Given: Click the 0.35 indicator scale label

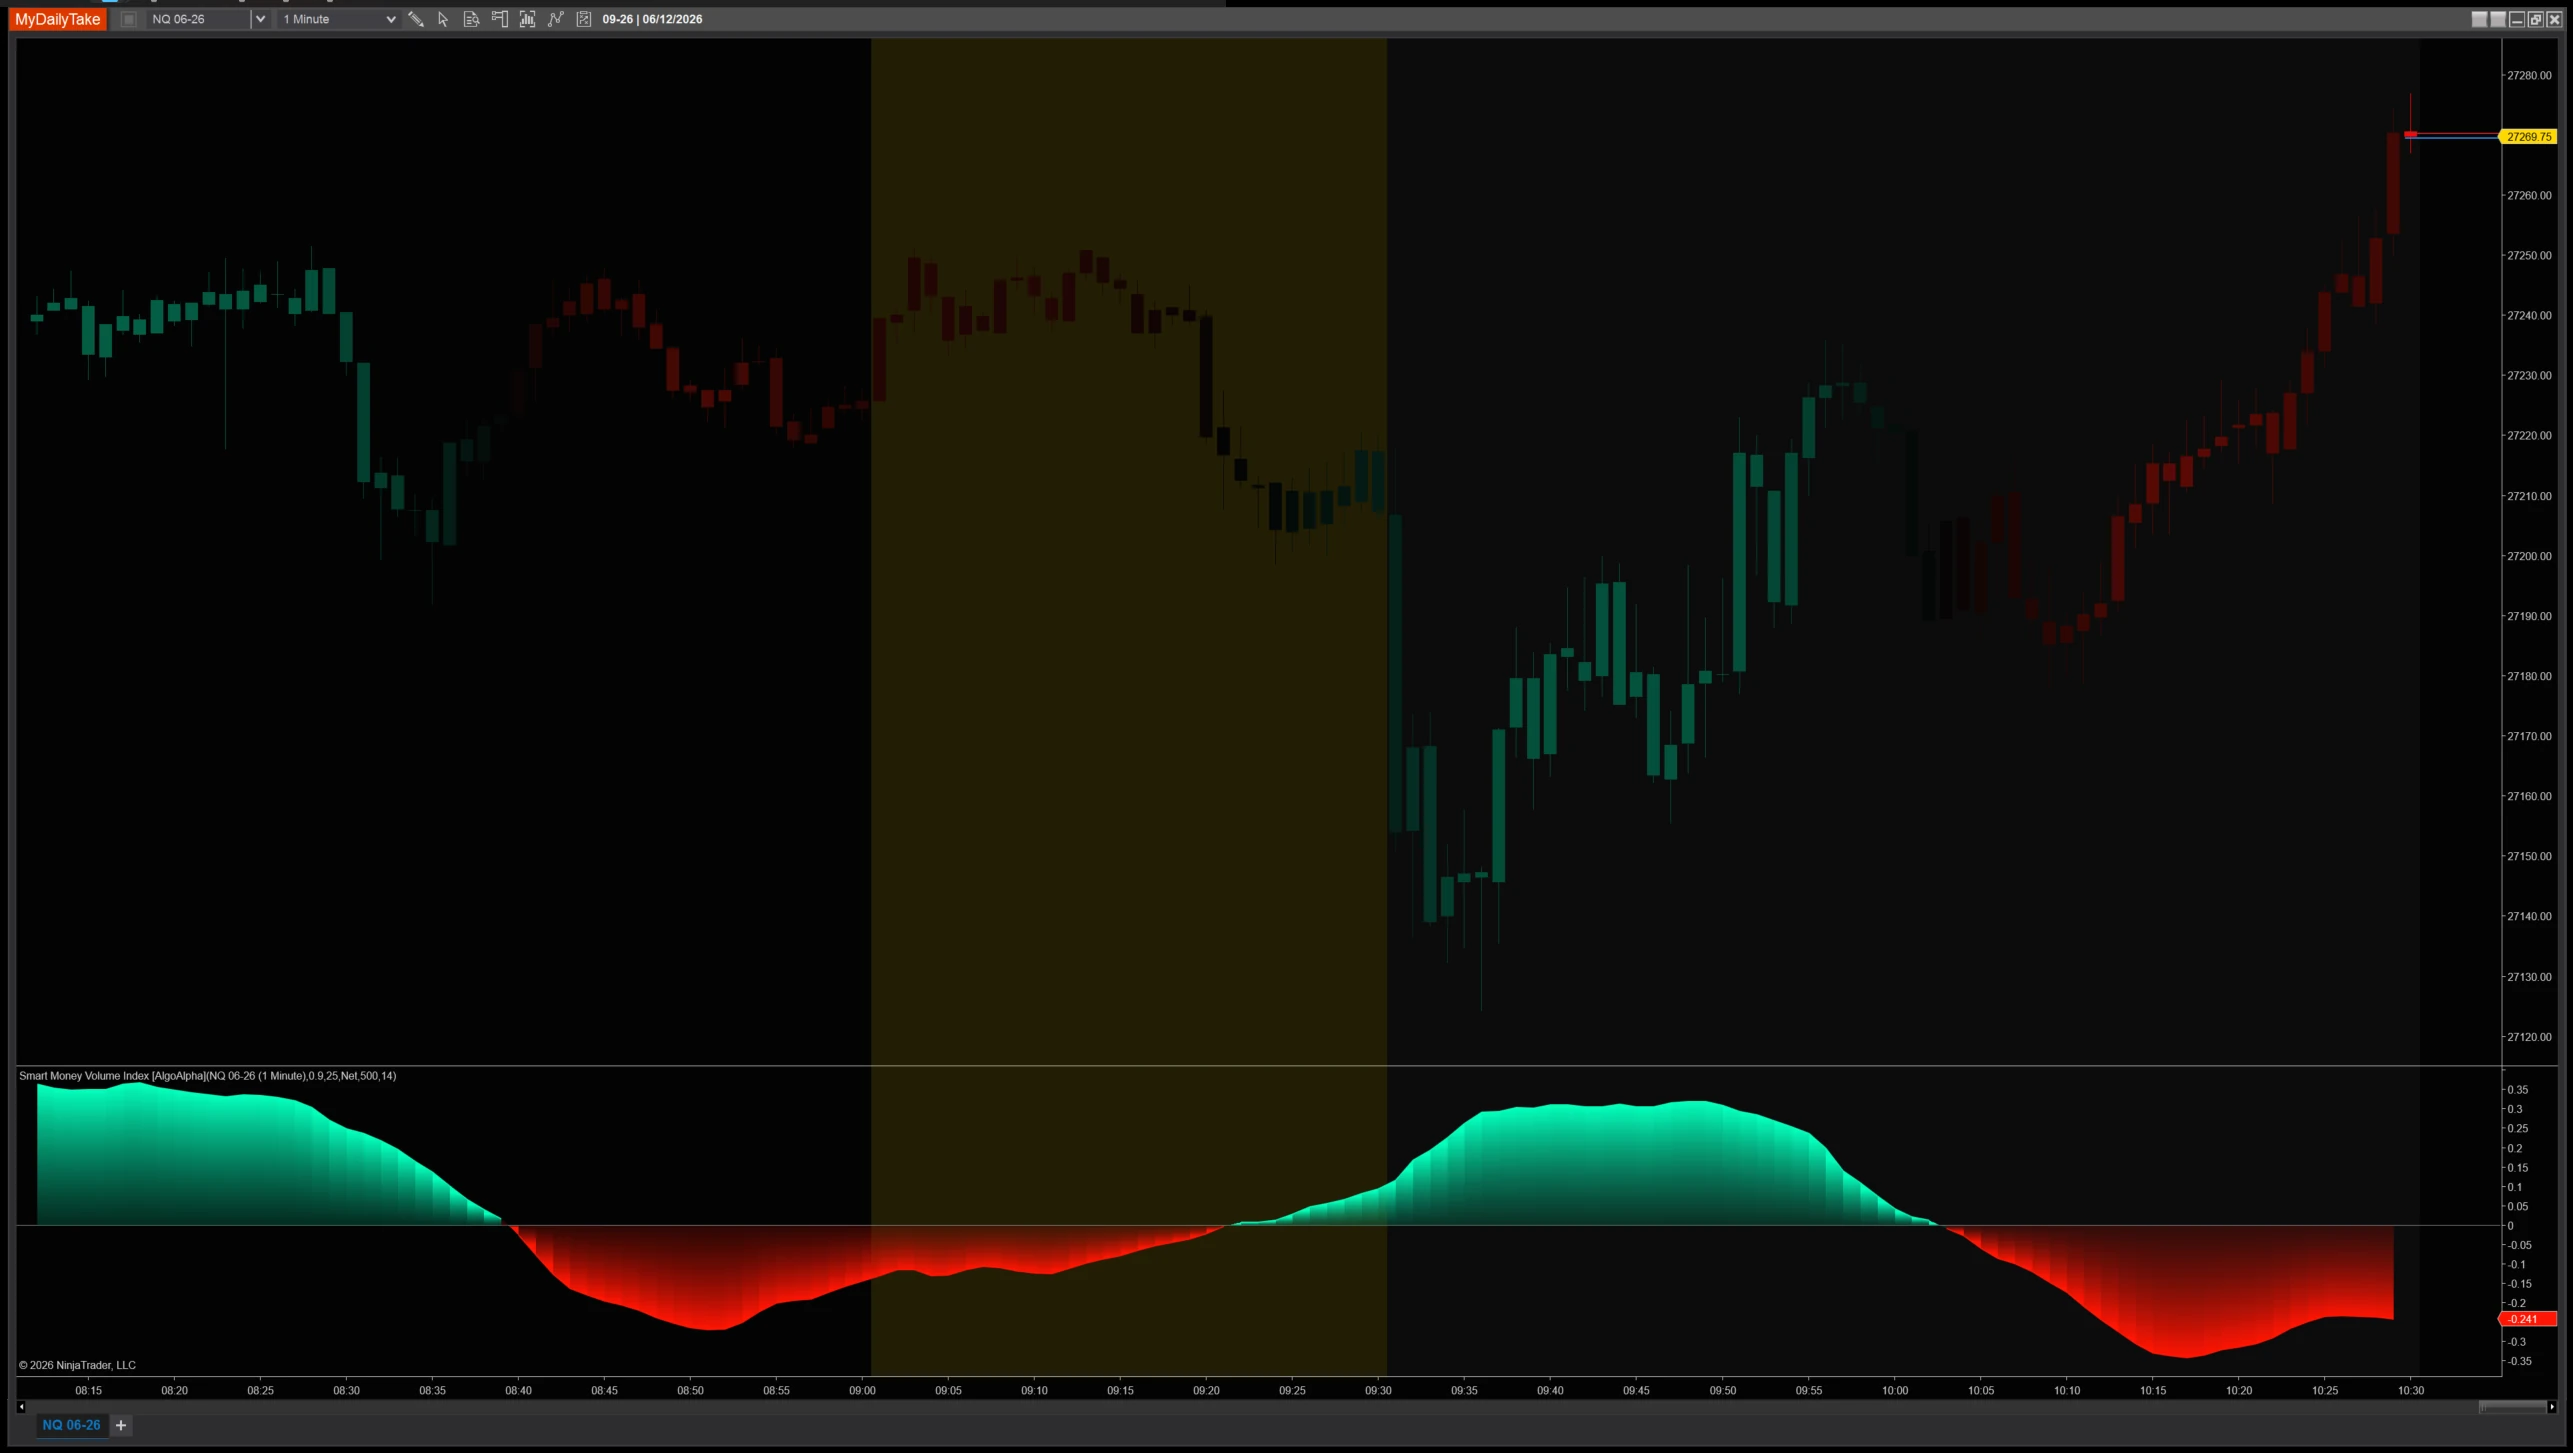Looking at the screenshot, I should click(2518, 1090).
